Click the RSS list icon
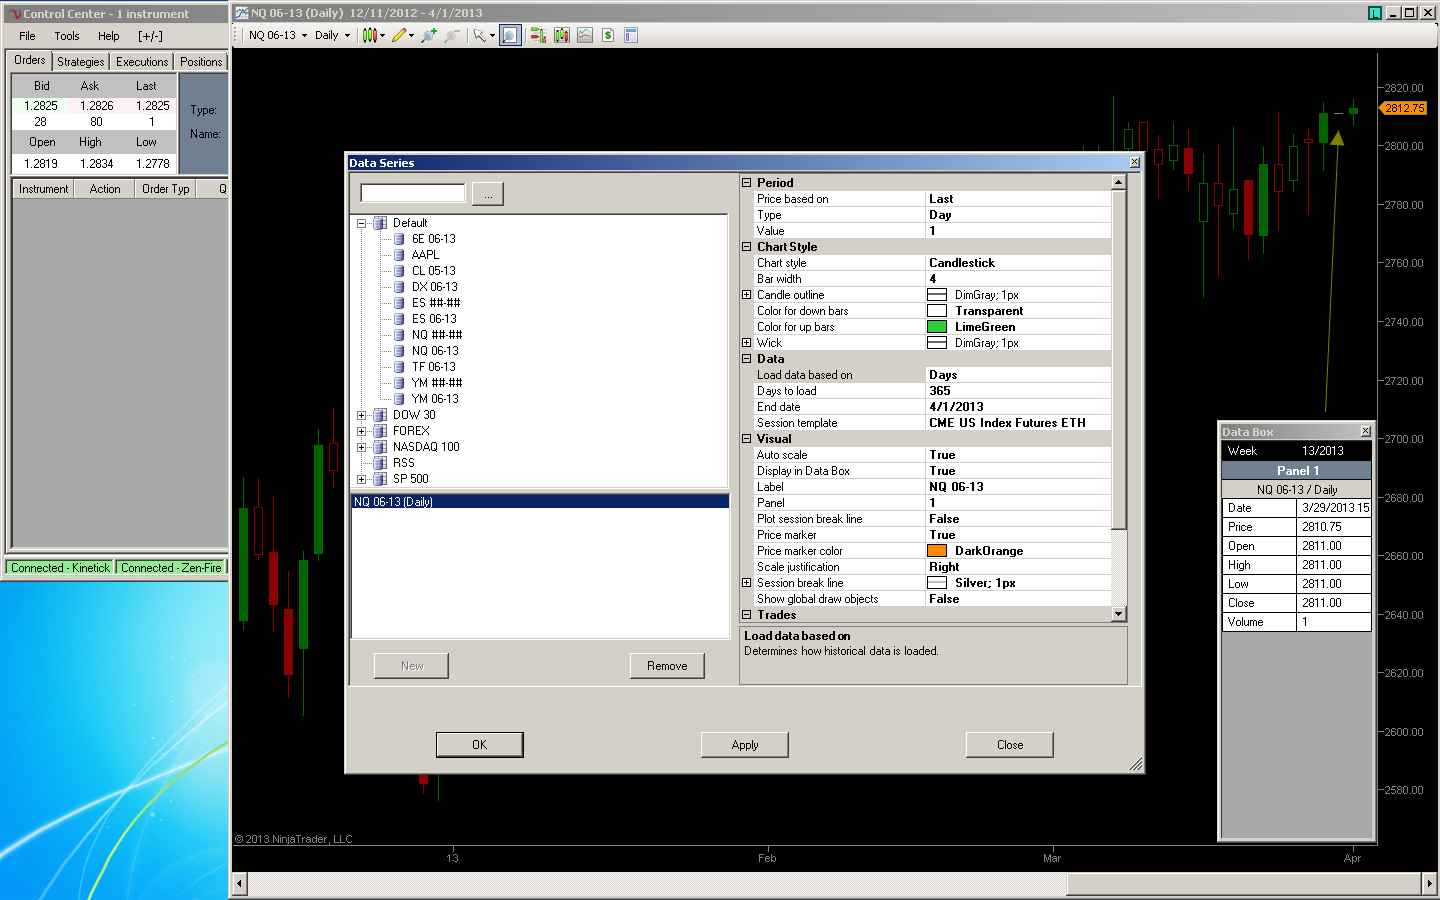 tap(380, 463)
